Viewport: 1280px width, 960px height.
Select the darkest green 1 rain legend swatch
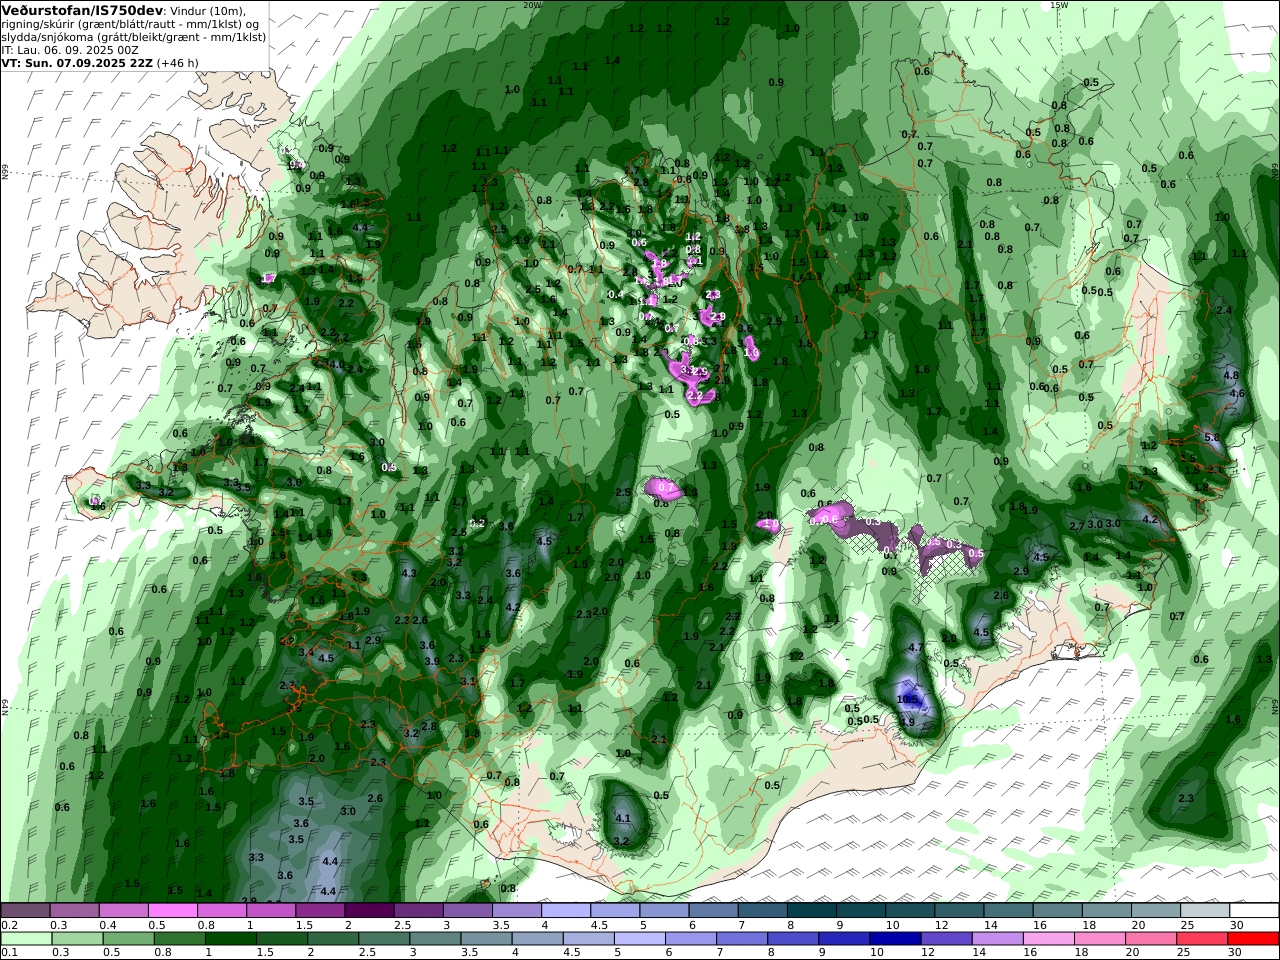click(230, 939)
